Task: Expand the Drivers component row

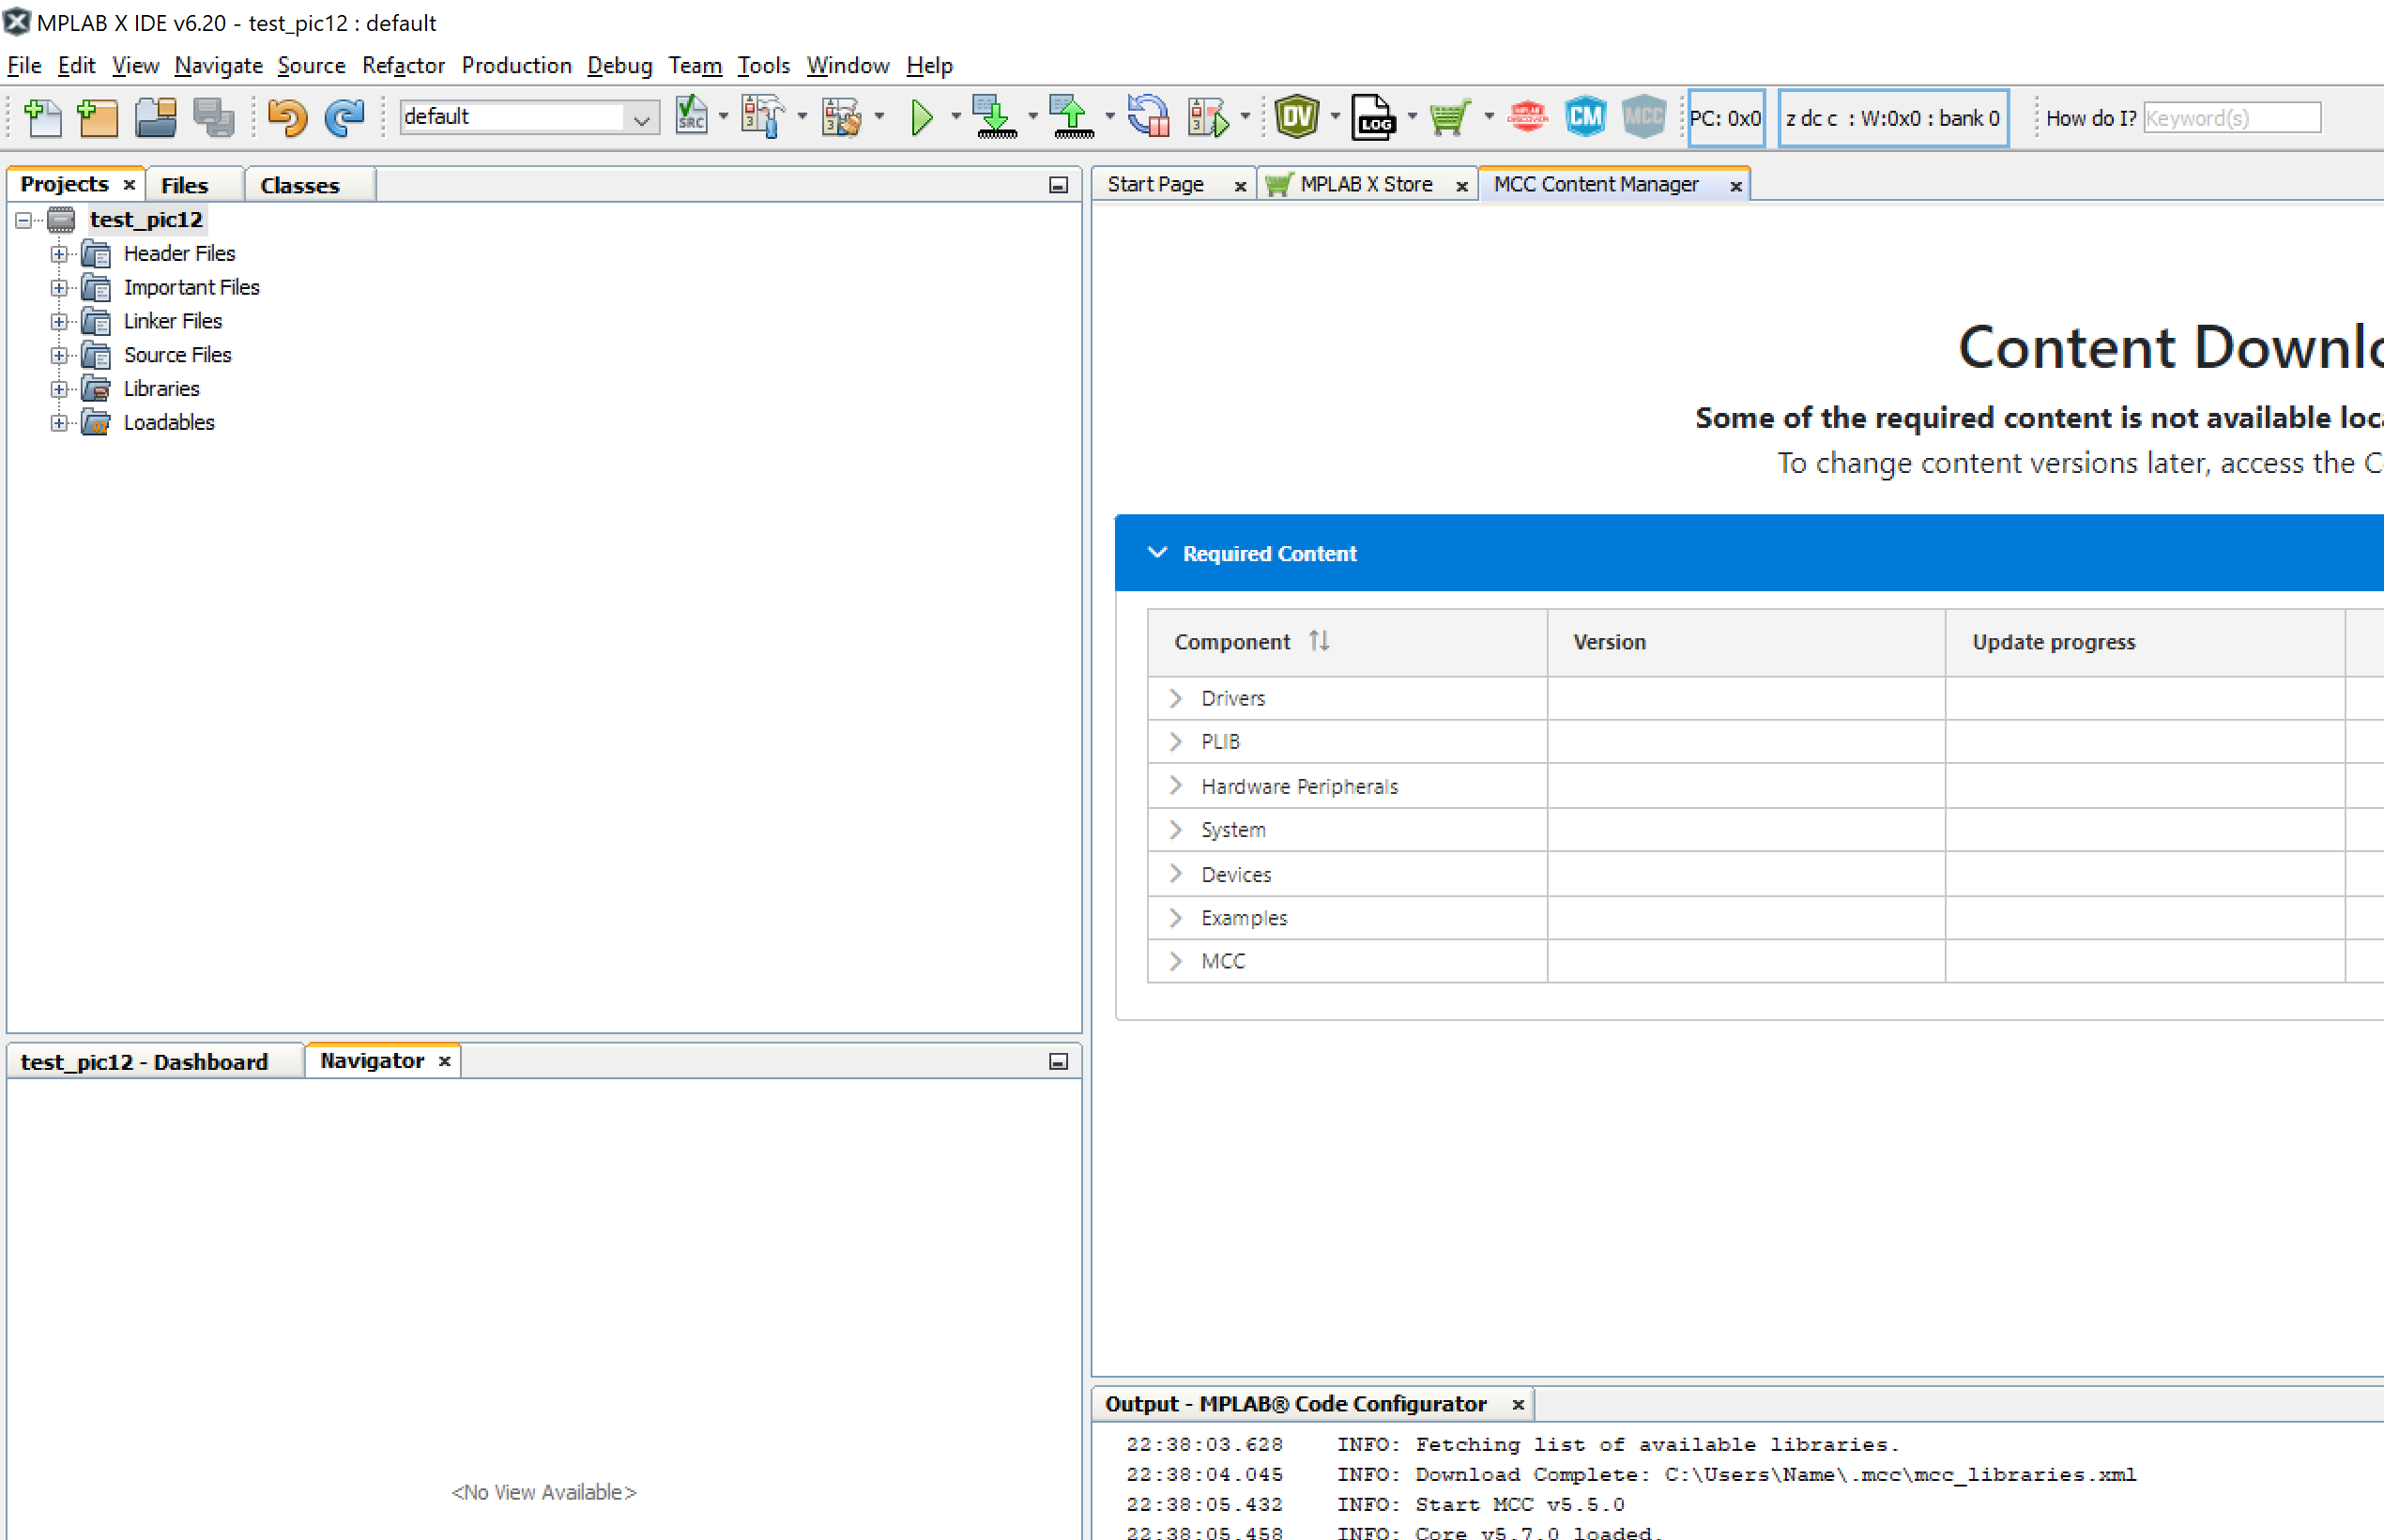Action: pyautogui.click(x=1176, y=698)
